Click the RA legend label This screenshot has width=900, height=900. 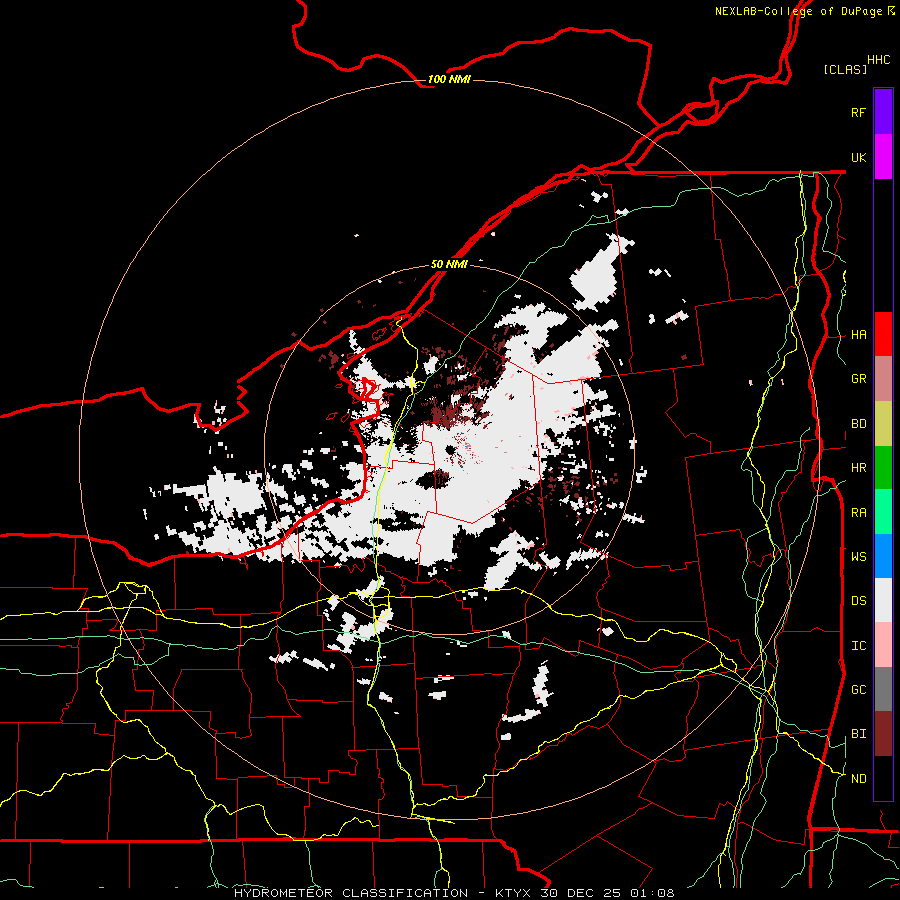tap(858, 513)
